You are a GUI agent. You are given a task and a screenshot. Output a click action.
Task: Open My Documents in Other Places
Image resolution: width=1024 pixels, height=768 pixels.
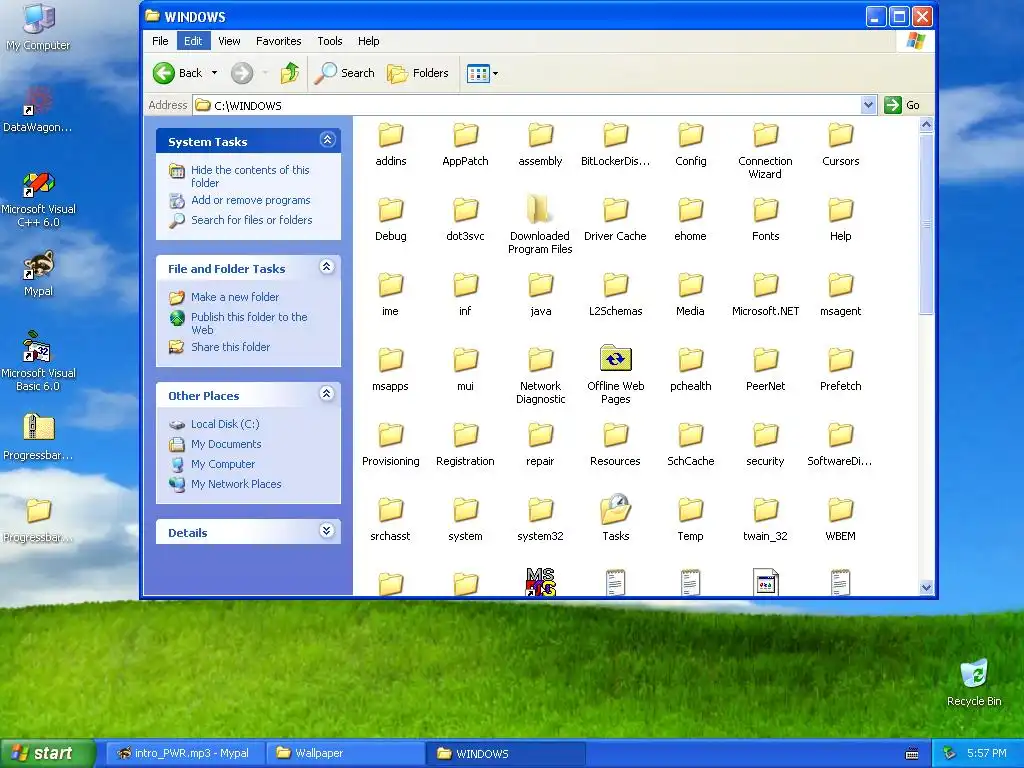226,444
